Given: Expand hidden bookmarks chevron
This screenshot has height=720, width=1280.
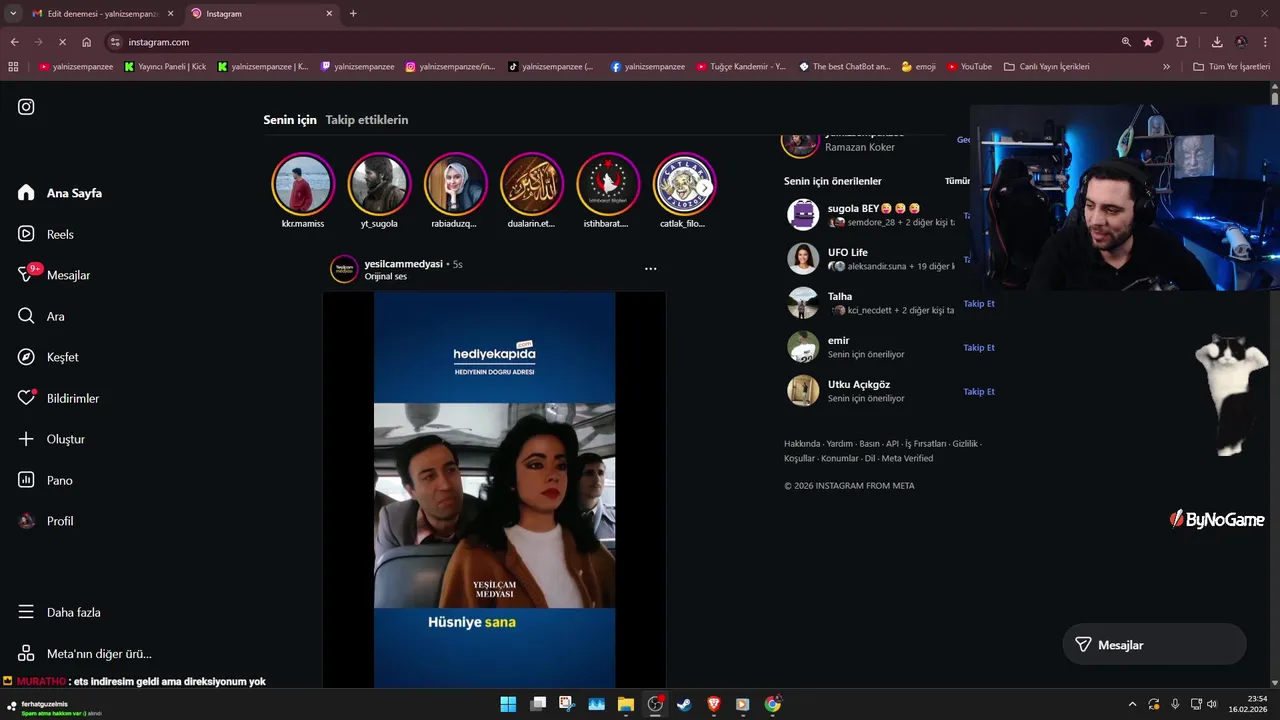Looking at the screenshot, I should pyautogui.click(x=1166, y=67).
